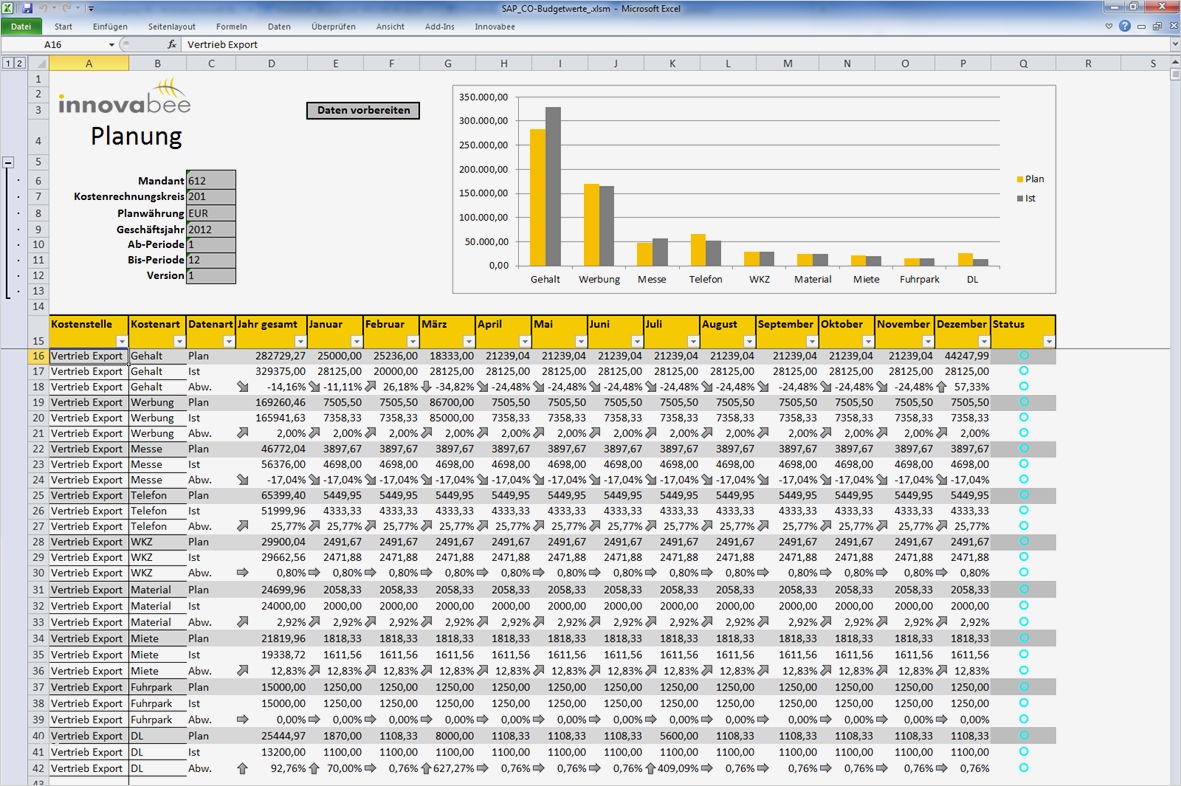This screenshot has height=786, width=1181.
Task: Click the Undo arrow icon
Action: point(44,8)
